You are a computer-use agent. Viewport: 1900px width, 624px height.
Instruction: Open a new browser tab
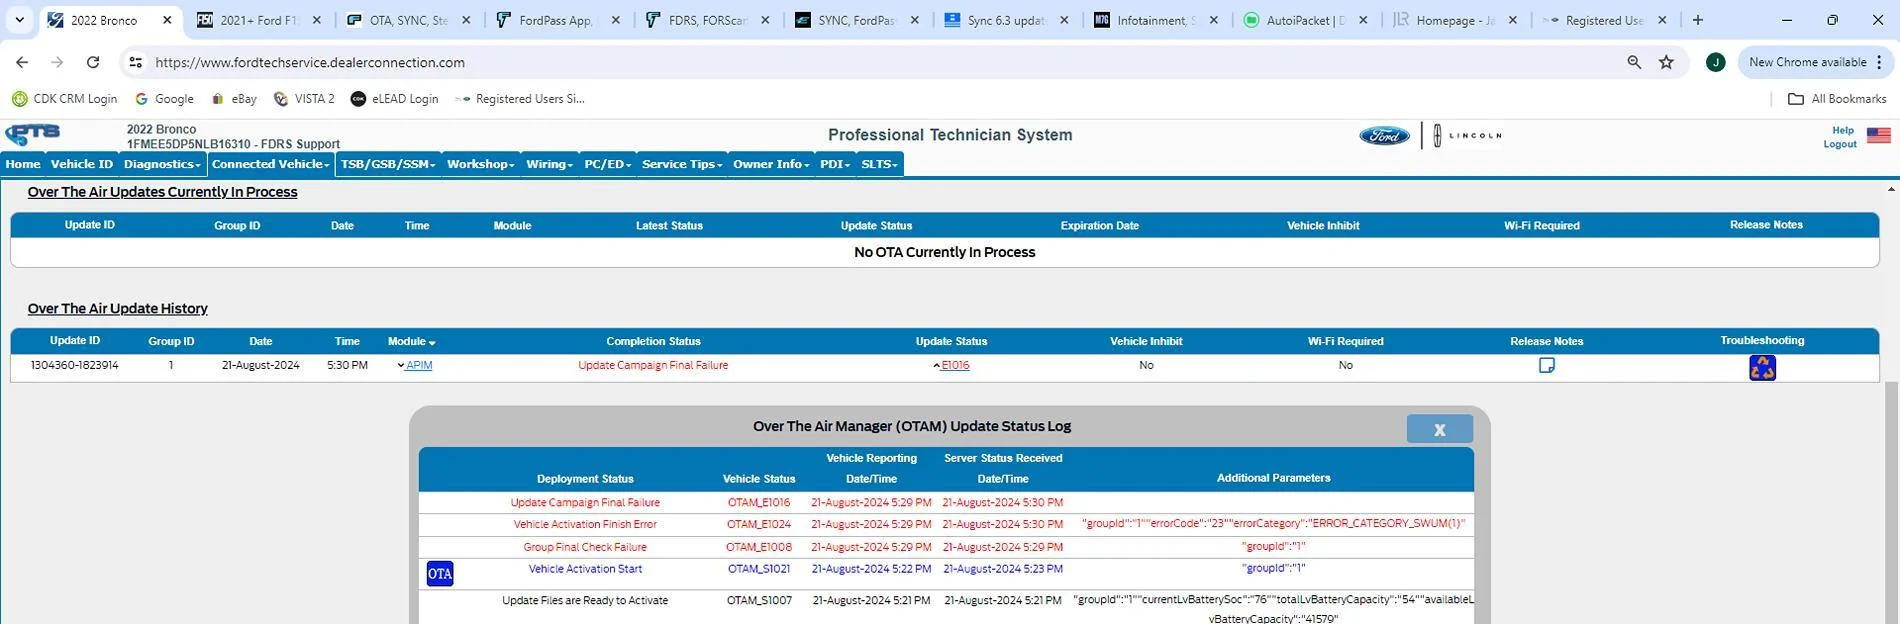[1697, 20]
